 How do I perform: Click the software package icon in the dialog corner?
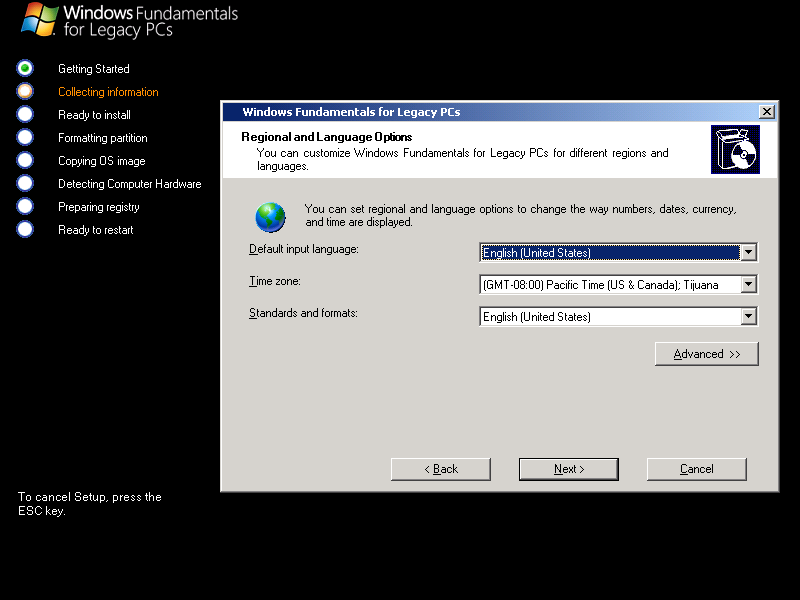click(x=735, y=150)
